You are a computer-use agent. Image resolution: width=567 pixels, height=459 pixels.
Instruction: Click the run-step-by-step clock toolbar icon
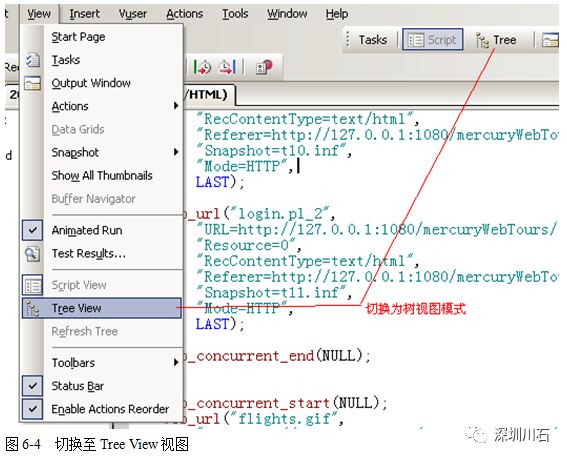[202, 67]
